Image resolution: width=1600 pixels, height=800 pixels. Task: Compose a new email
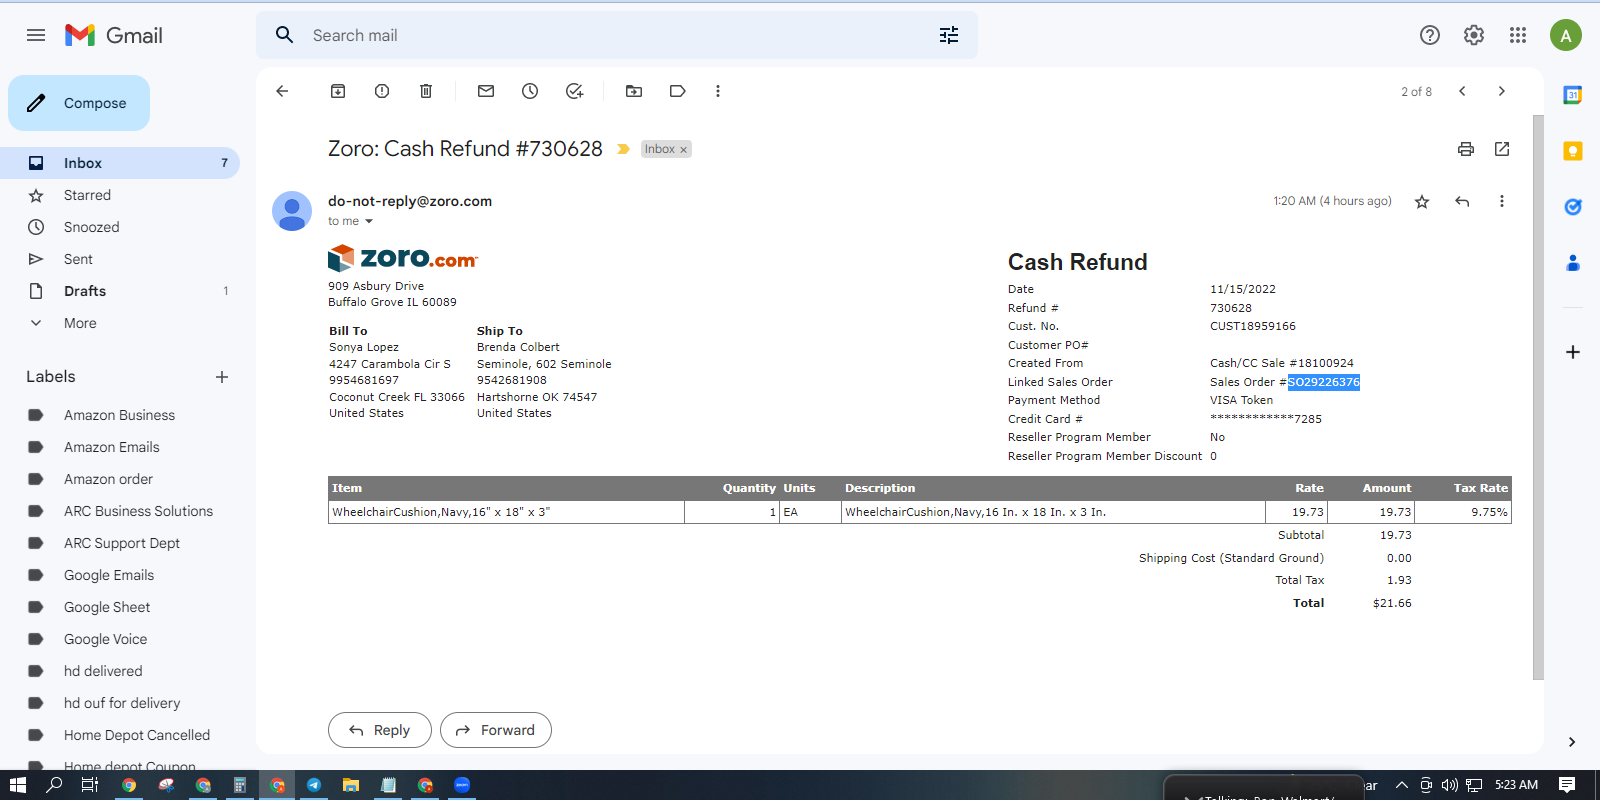(x=79, y=103)
